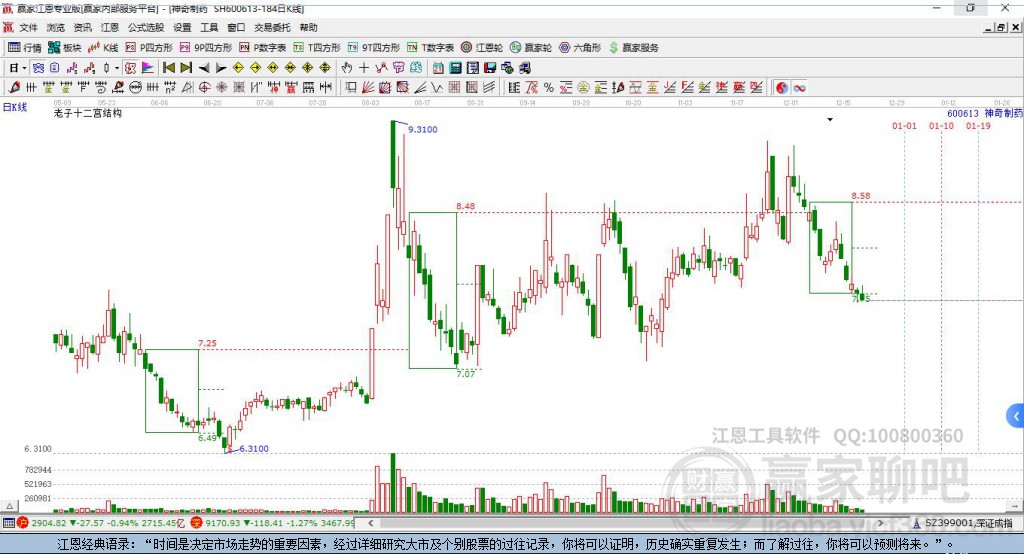
Task: Click the red floppy disk save icon
Action: click(490, 68)
